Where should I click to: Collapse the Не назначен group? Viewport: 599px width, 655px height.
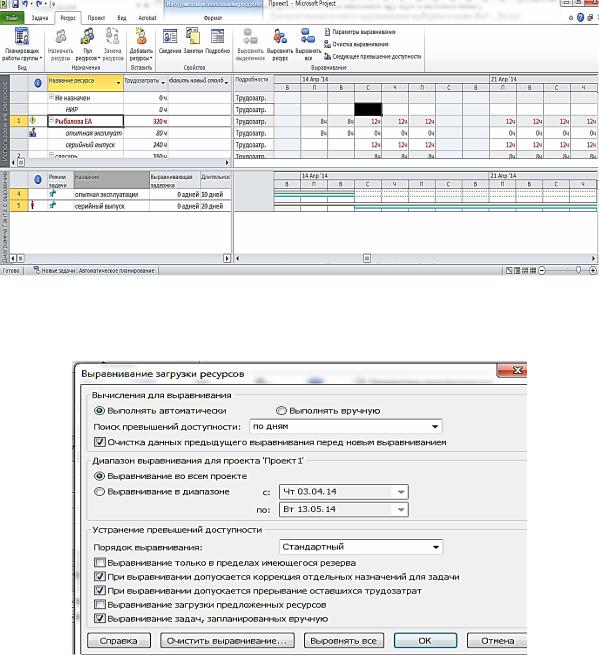[51, 97]
